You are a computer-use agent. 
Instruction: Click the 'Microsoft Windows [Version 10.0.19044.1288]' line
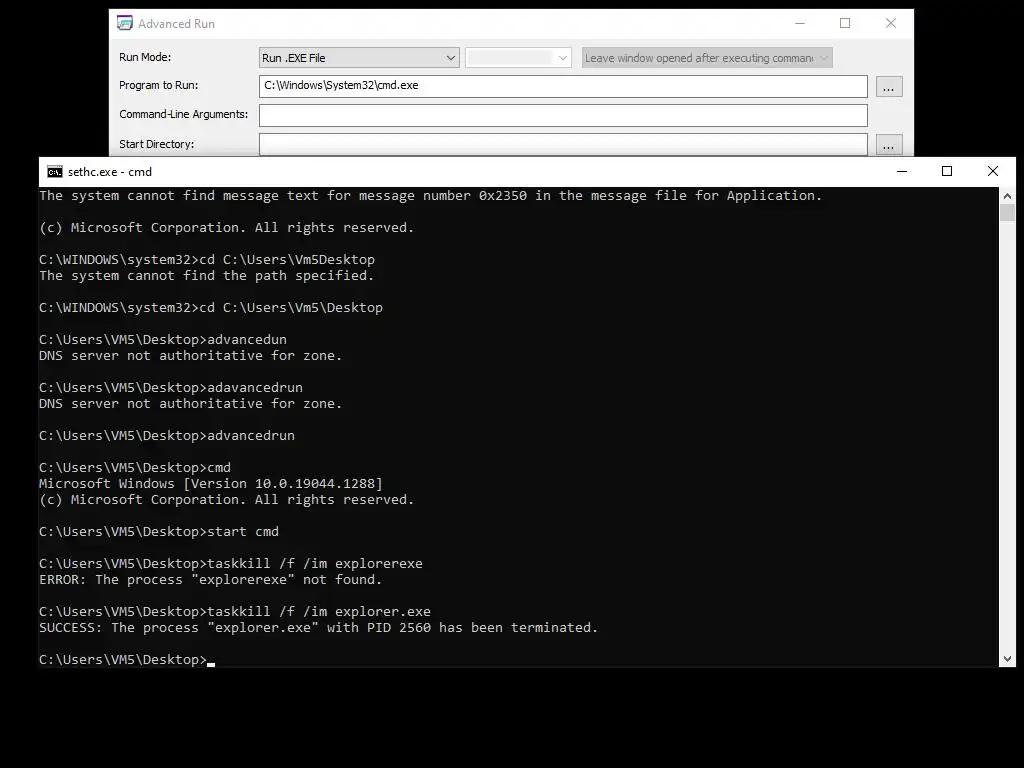[211, 484]
